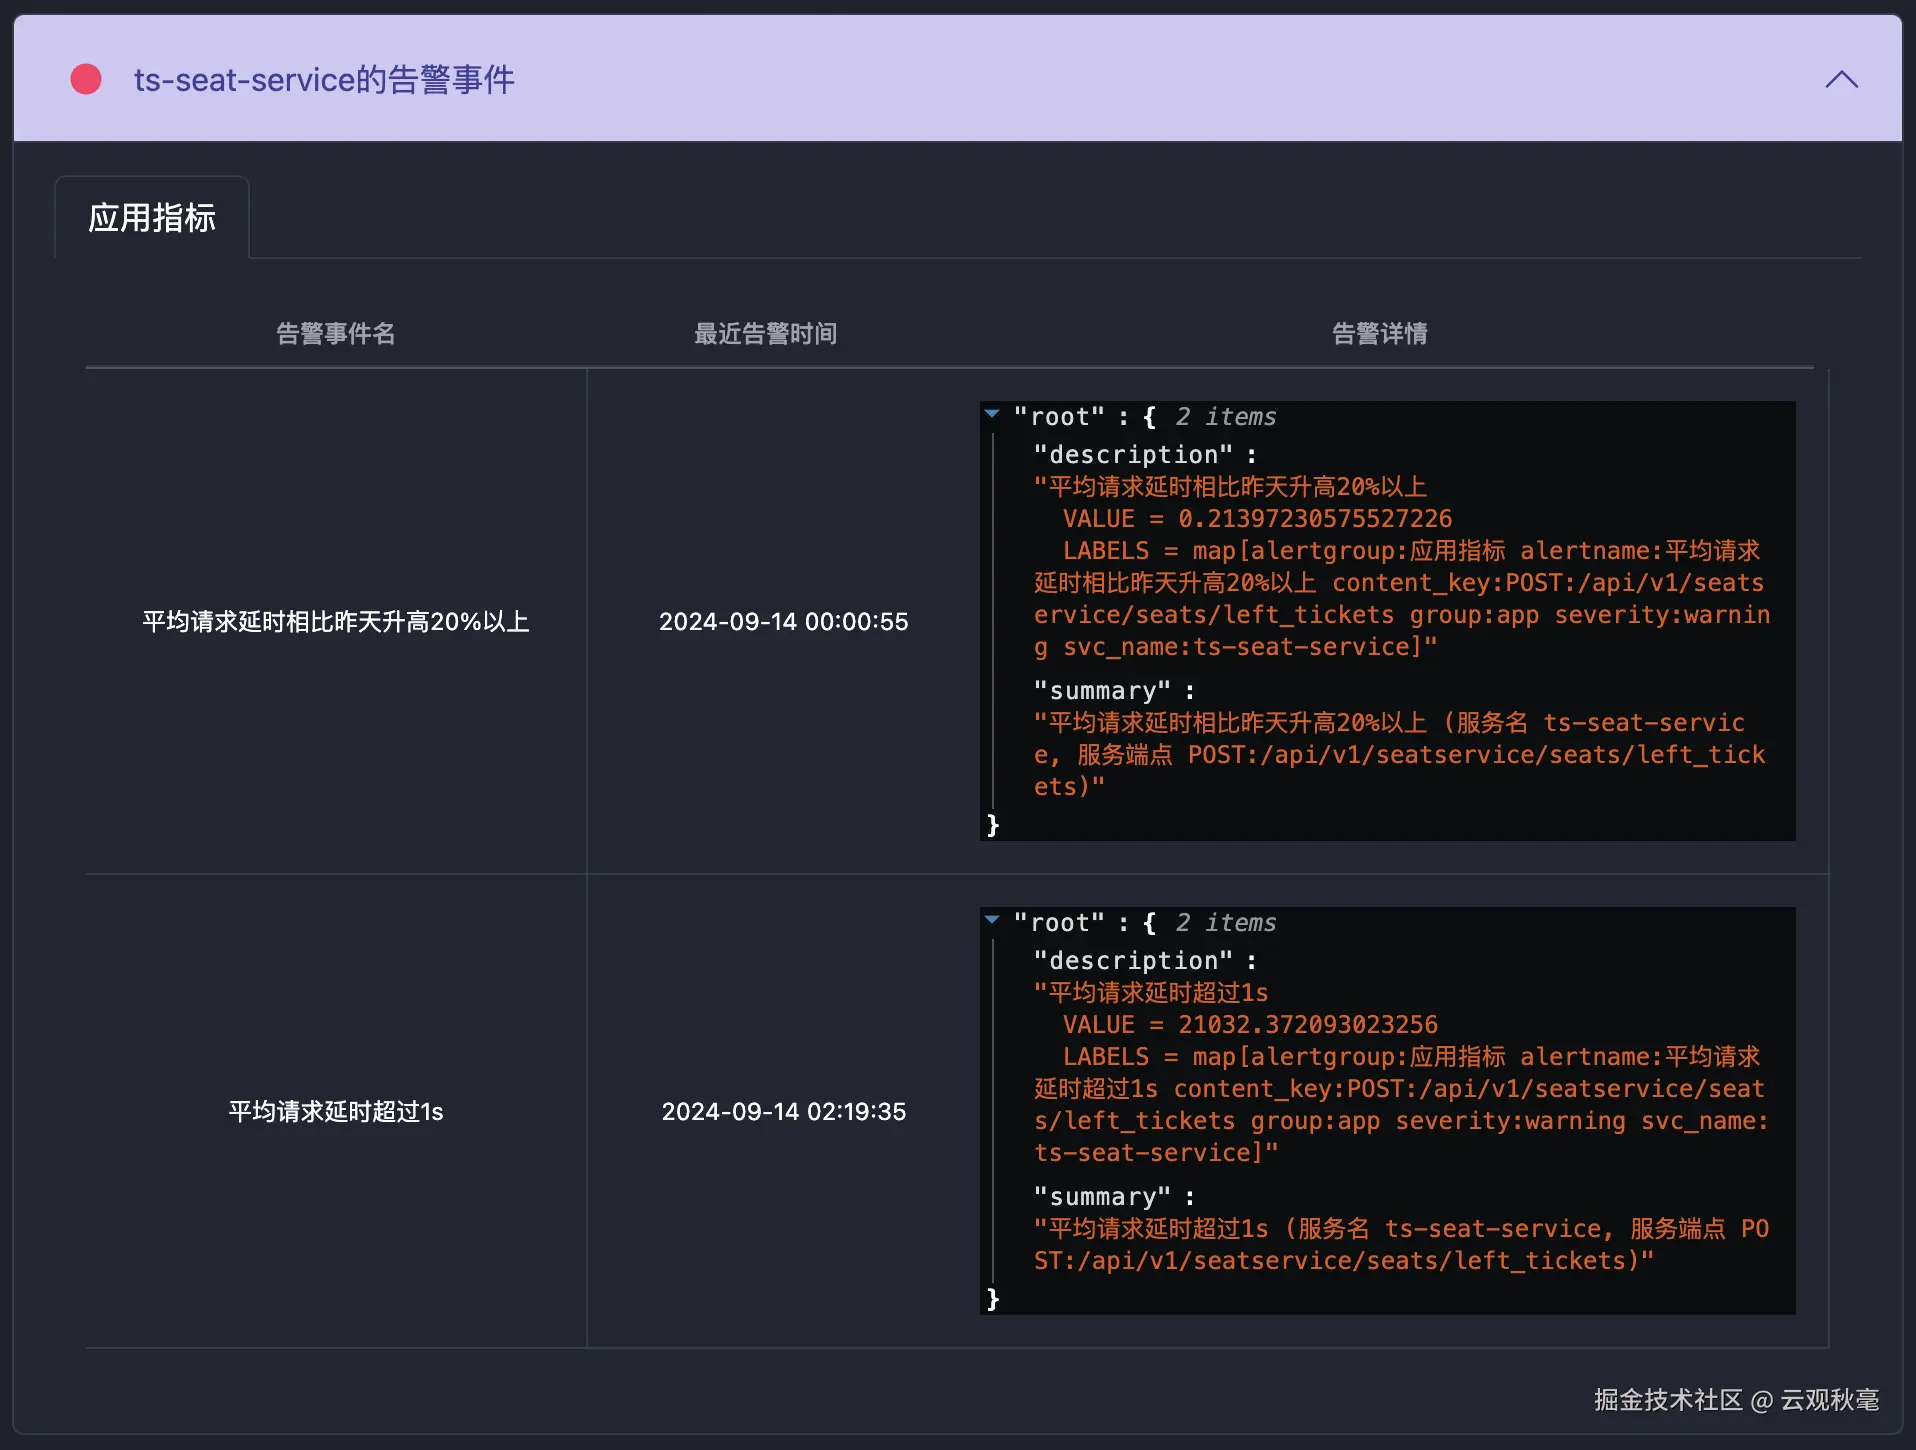Click "description" key in second alert JSON
Screen dimensions: 1916x1450
click(x=1133, y=961)
